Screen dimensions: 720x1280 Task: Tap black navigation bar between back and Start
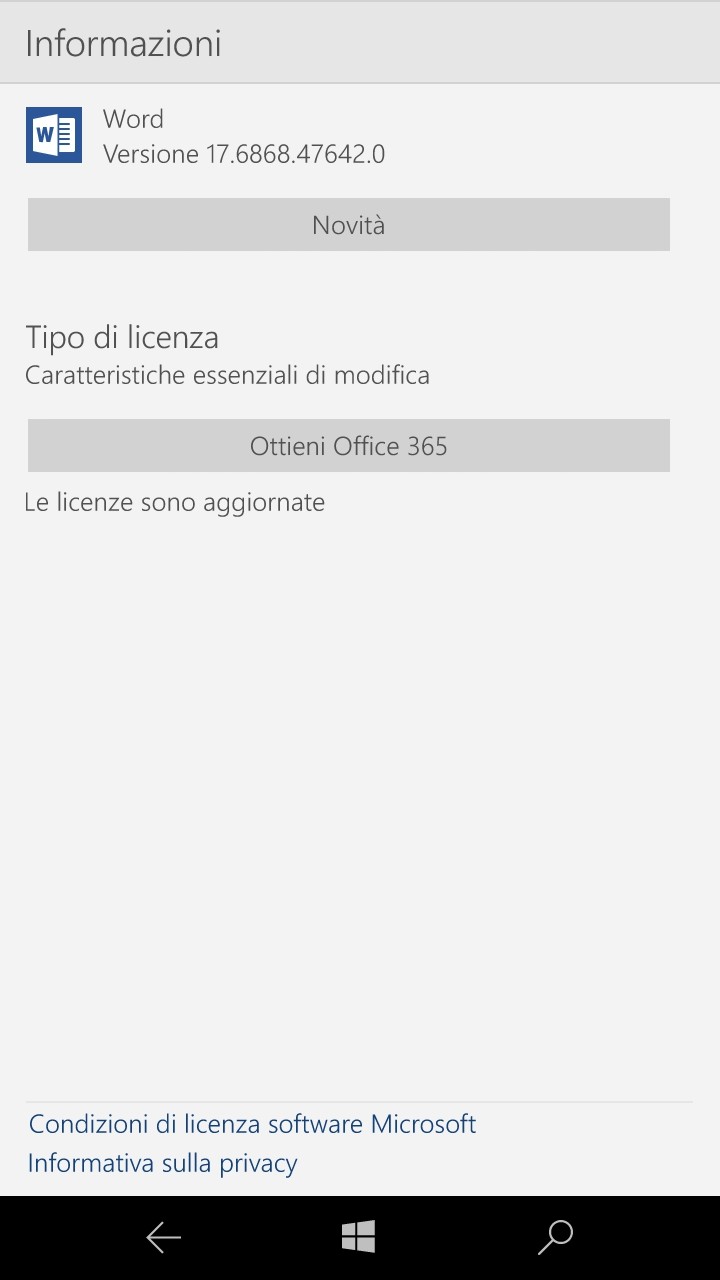pos(260,1238)
